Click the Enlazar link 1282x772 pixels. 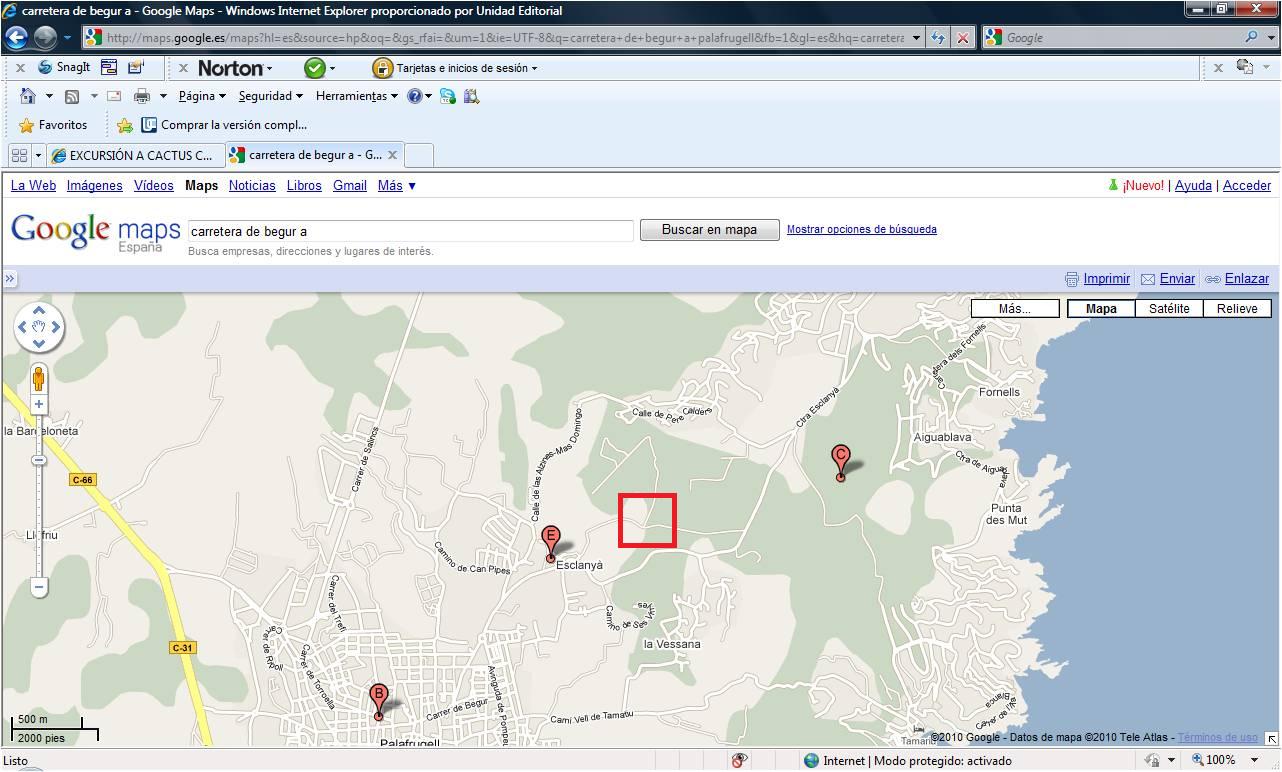pyautogui.click(x=1246, y=279)
